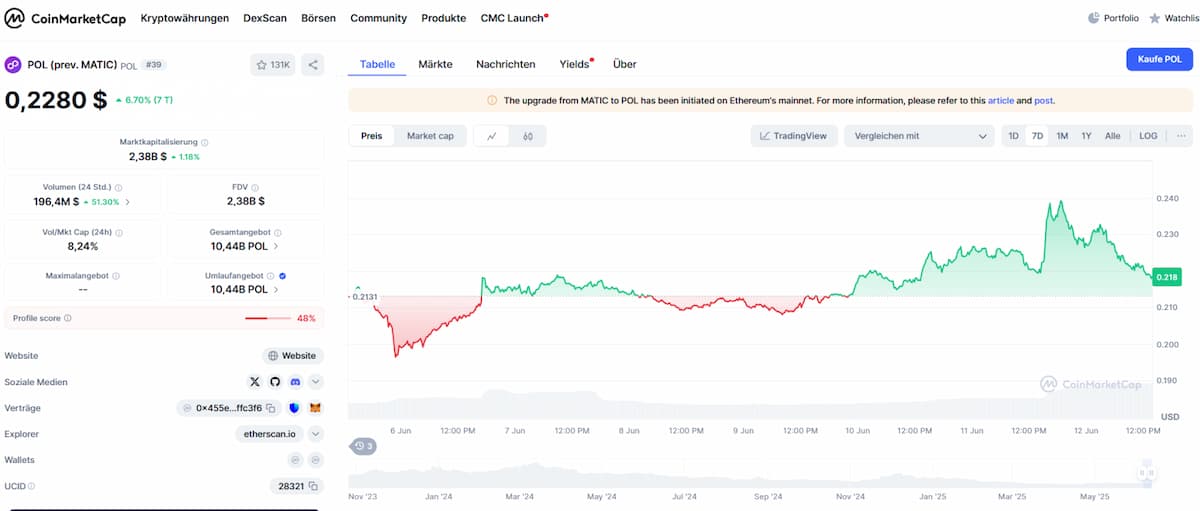
Task: Click the MetaMask fox icon
Action: point(315,408)
